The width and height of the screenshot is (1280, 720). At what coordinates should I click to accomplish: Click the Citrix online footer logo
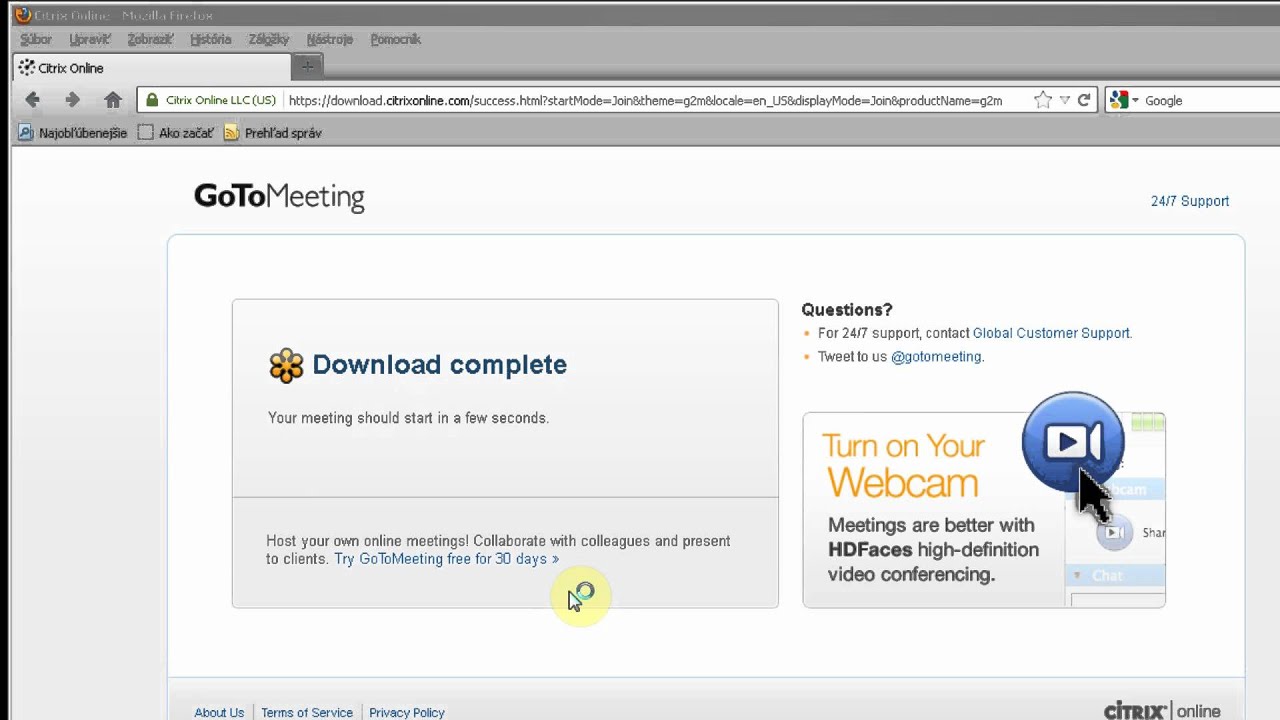click(x=1162, y=711)
